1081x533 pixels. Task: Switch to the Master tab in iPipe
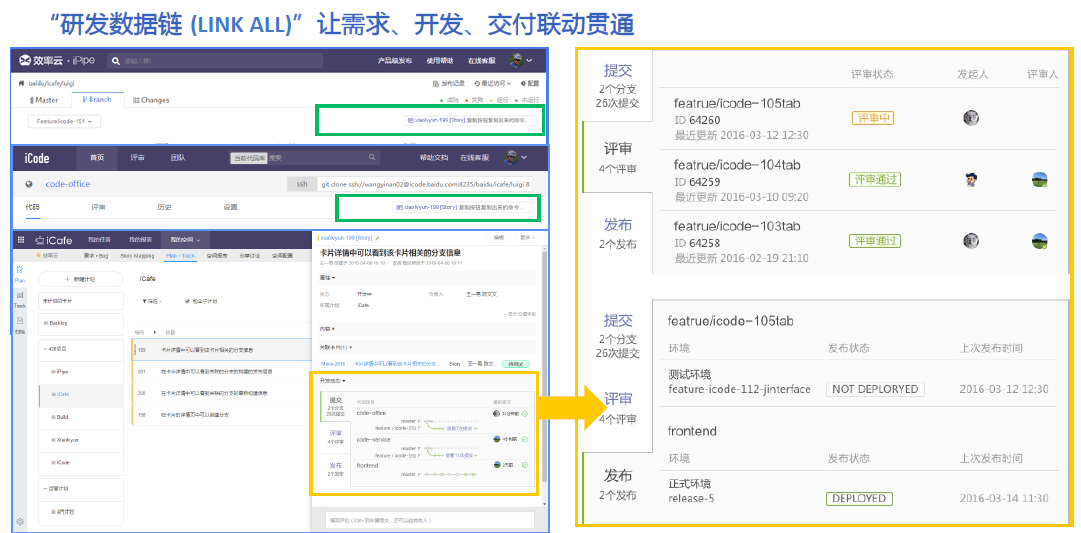[x=43, y=100]
